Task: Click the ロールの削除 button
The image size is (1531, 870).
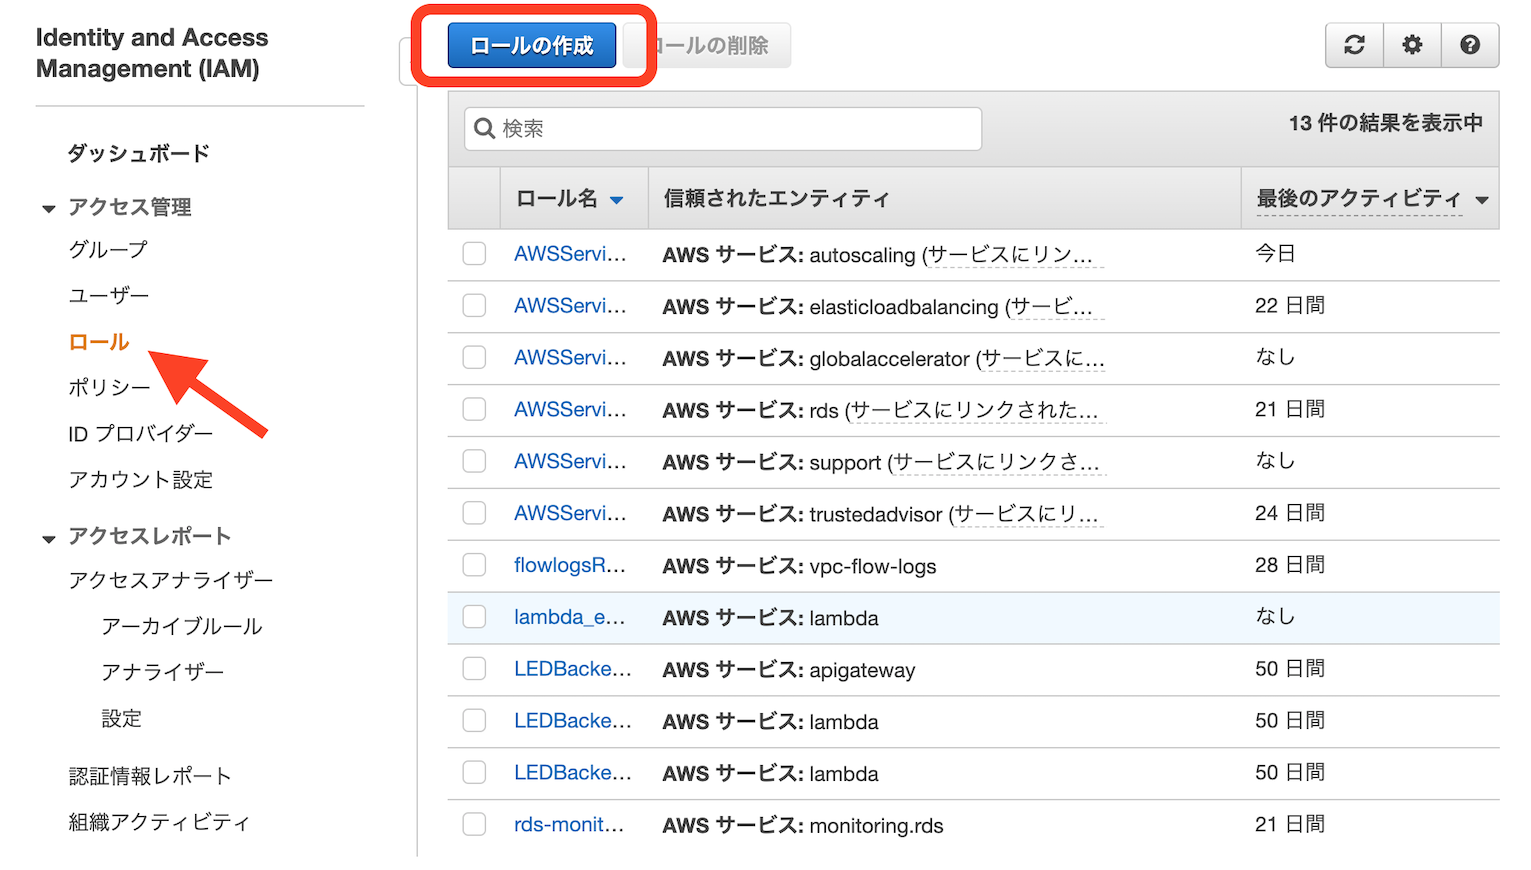Action: (x=712, y=45)
